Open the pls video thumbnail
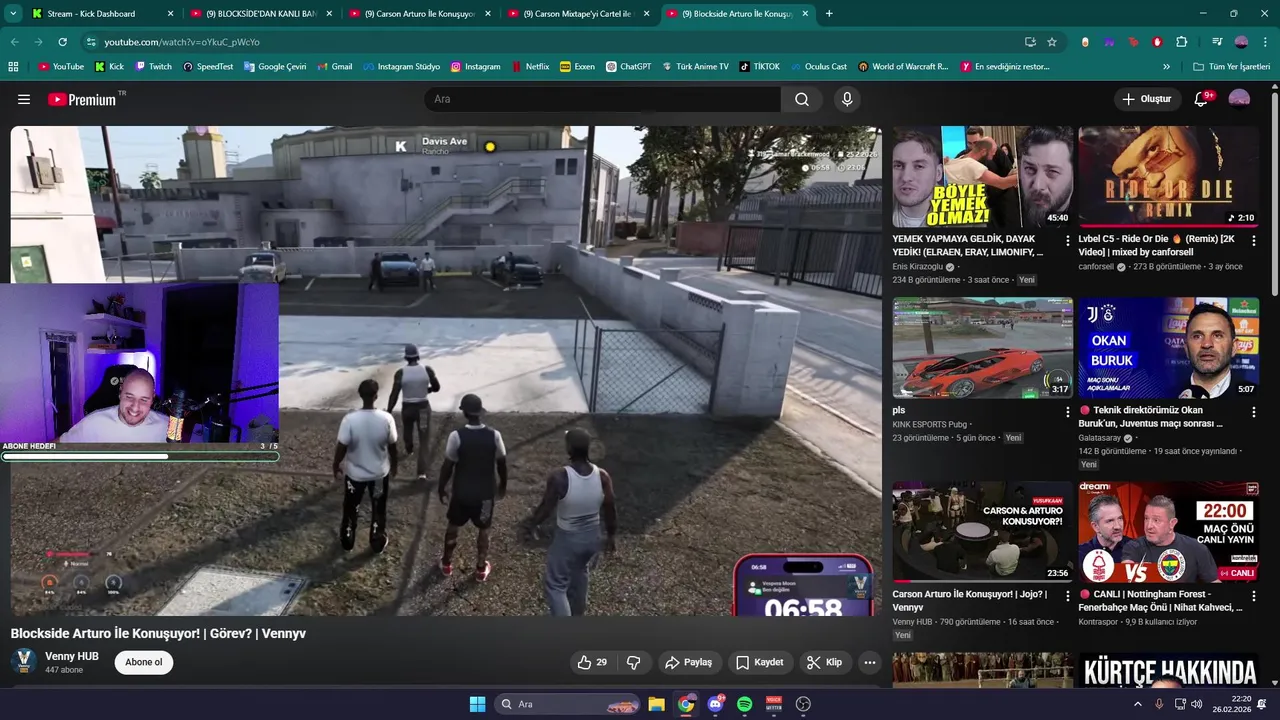 (983, 348)
